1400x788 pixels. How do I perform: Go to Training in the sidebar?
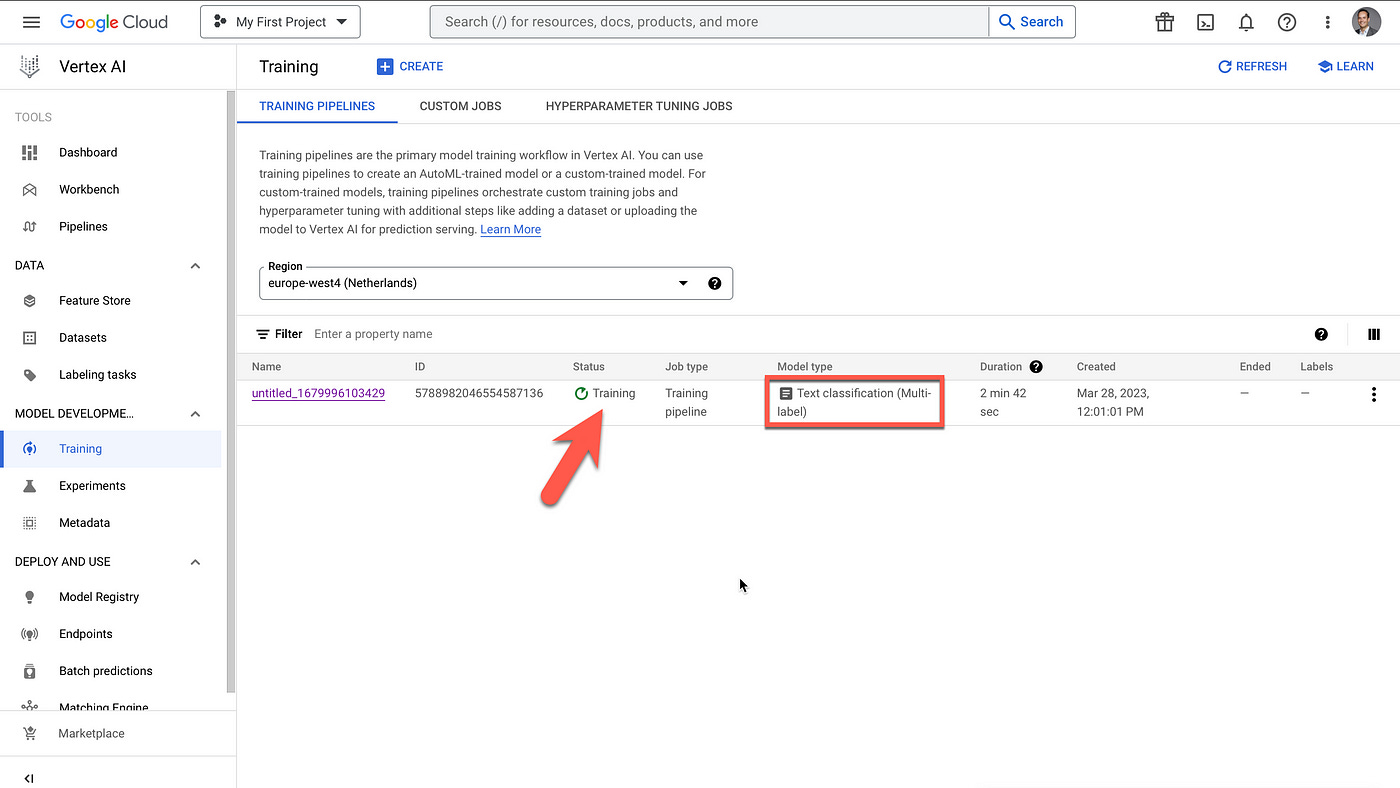coord(112,448)
